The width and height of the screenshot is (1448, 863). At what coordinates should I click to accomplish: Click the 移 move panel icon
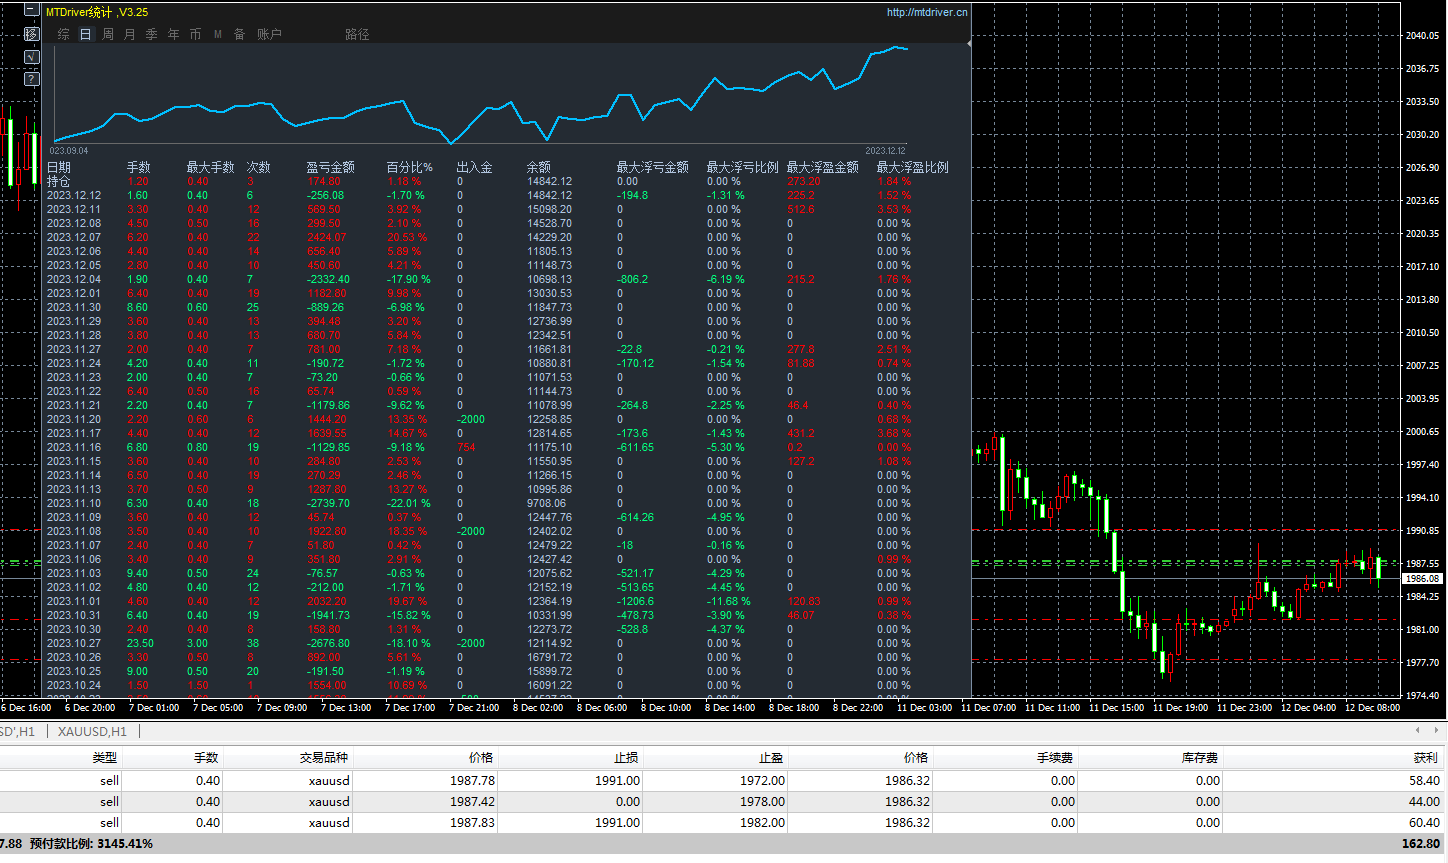31,34
